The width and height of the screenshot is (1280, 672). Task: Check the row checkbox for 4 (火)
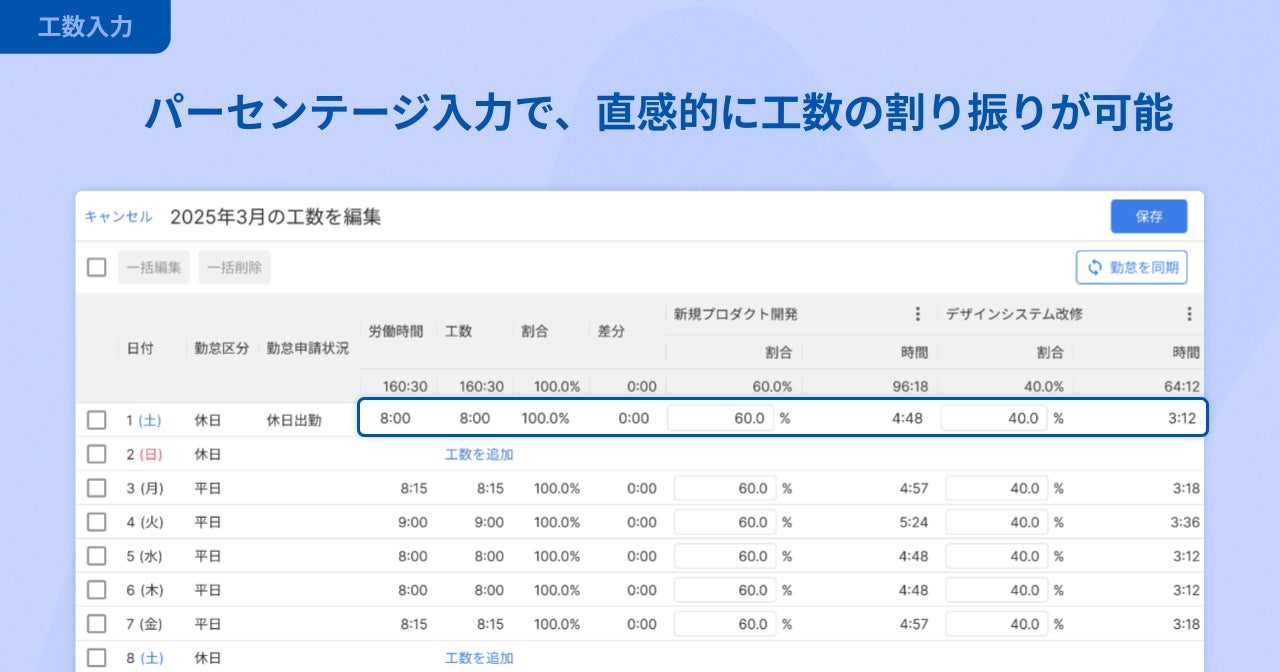point(96,522)
